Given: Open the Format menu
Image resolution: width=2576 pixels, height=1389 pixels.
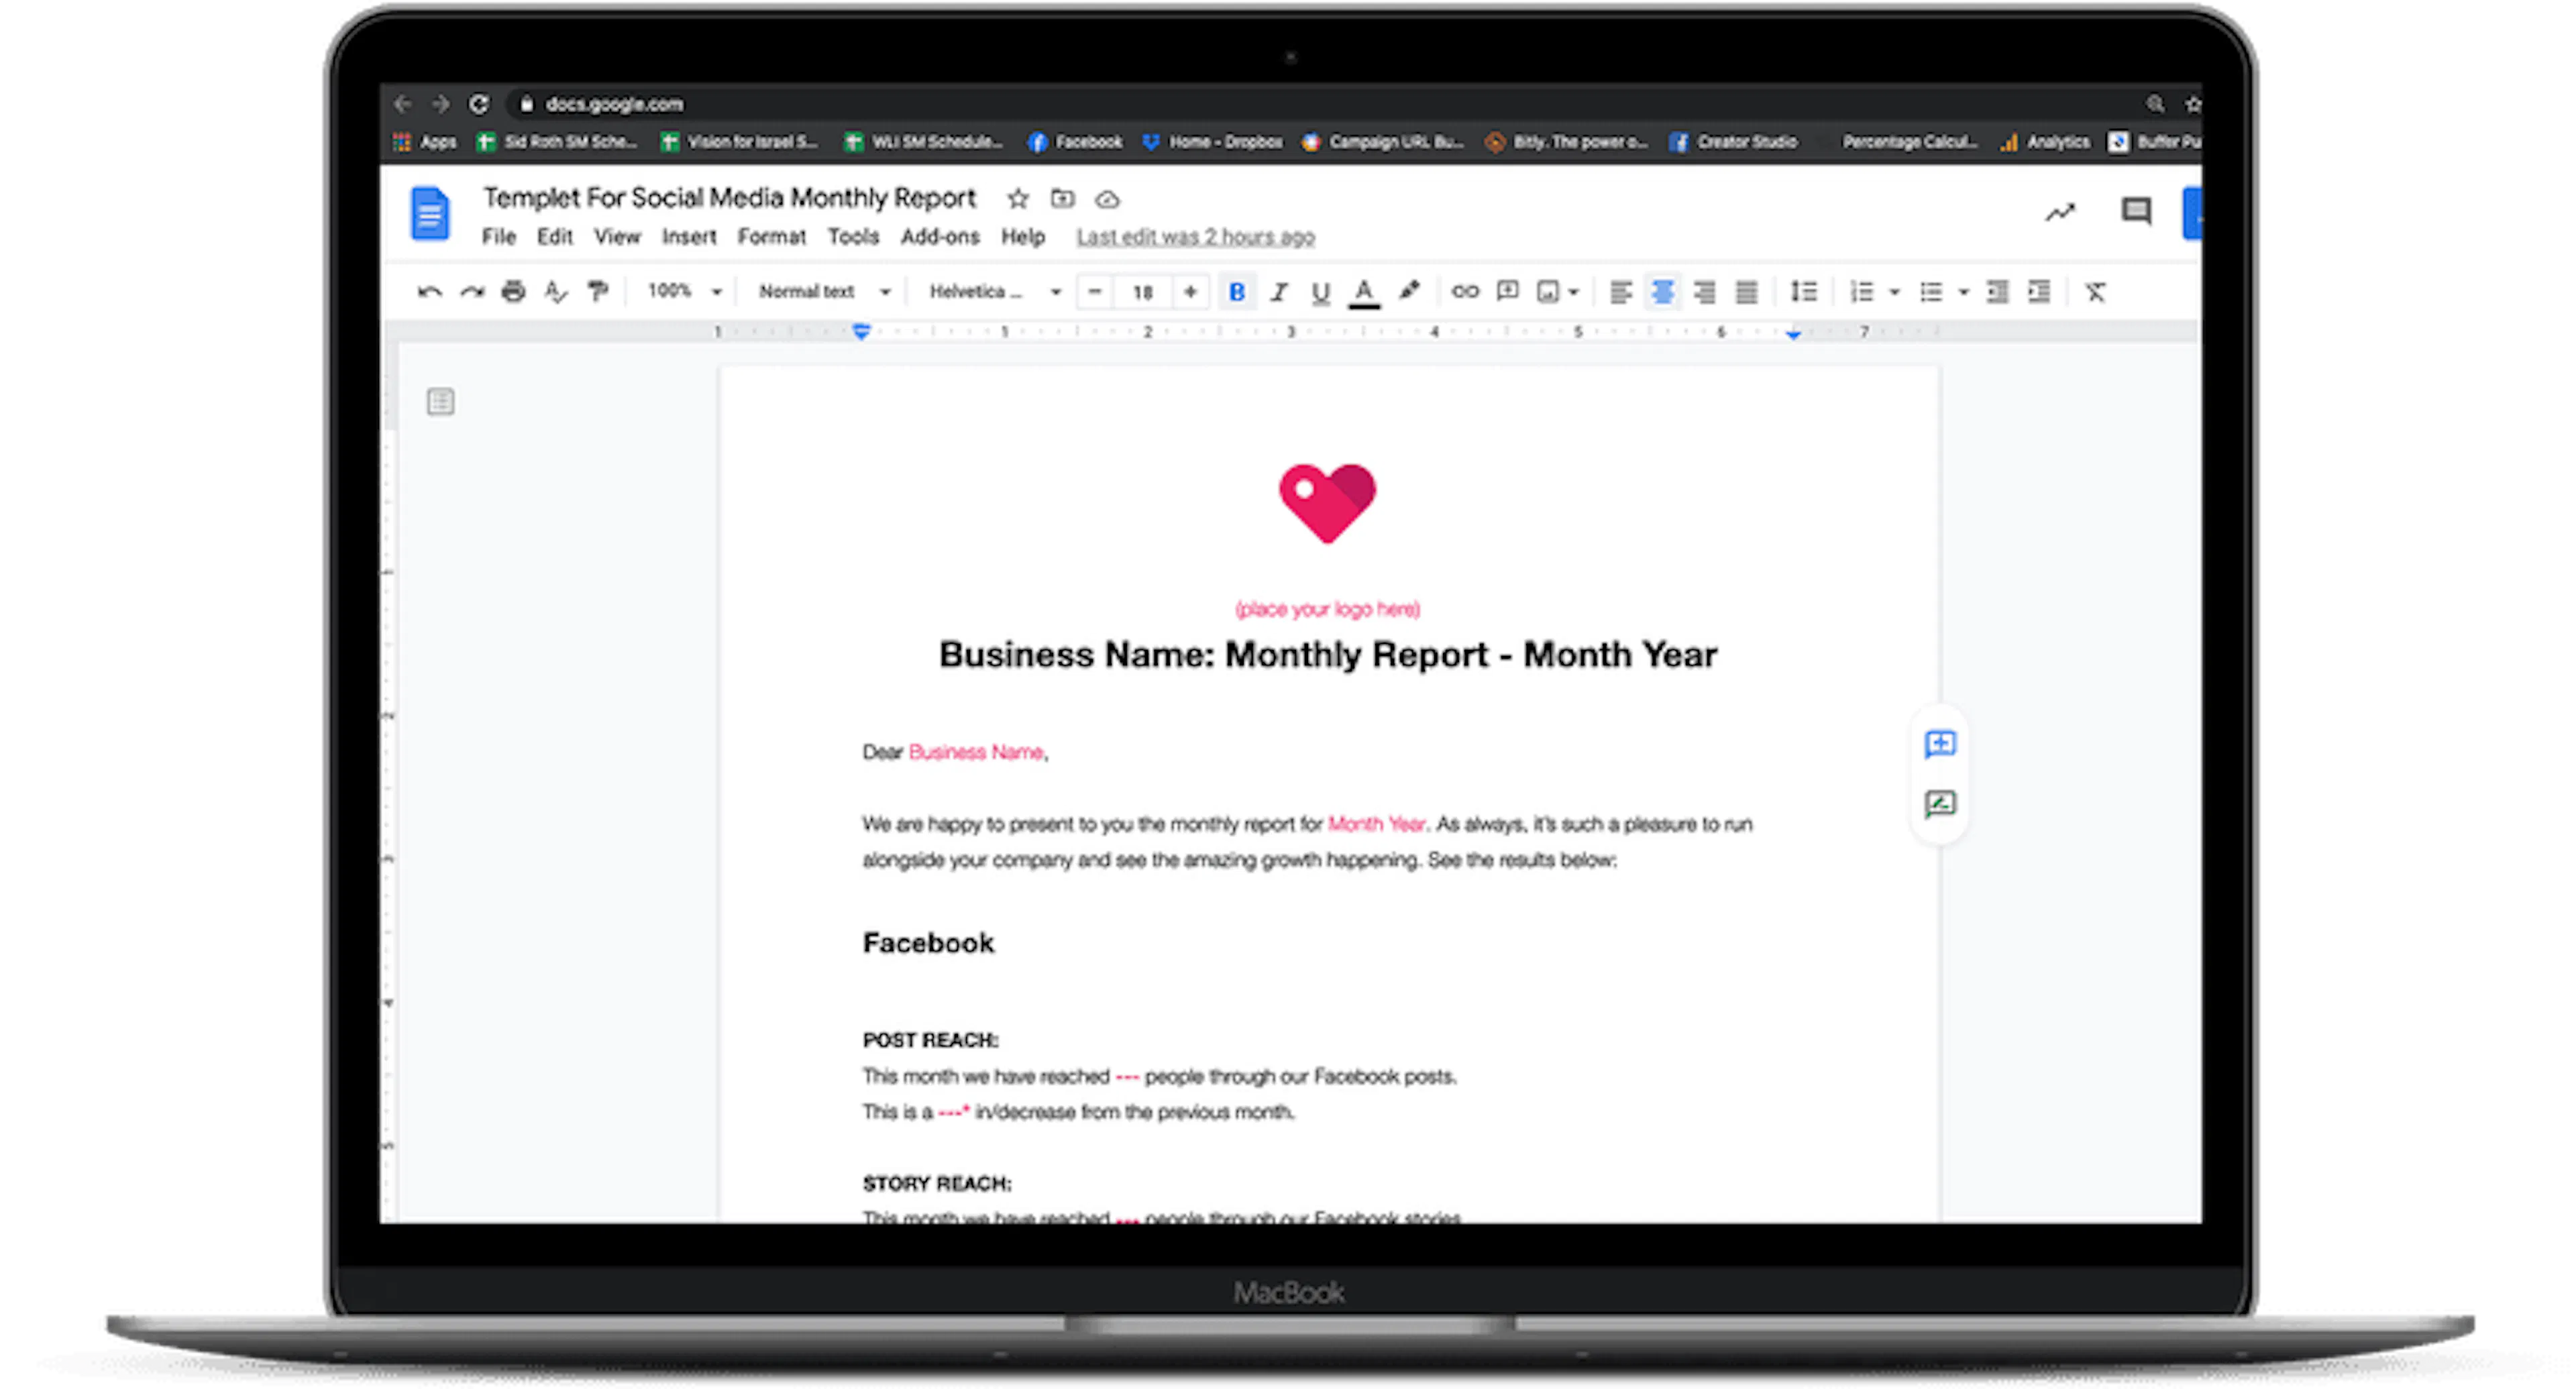Looking at the screenshot, I should [x=771, y=237].
